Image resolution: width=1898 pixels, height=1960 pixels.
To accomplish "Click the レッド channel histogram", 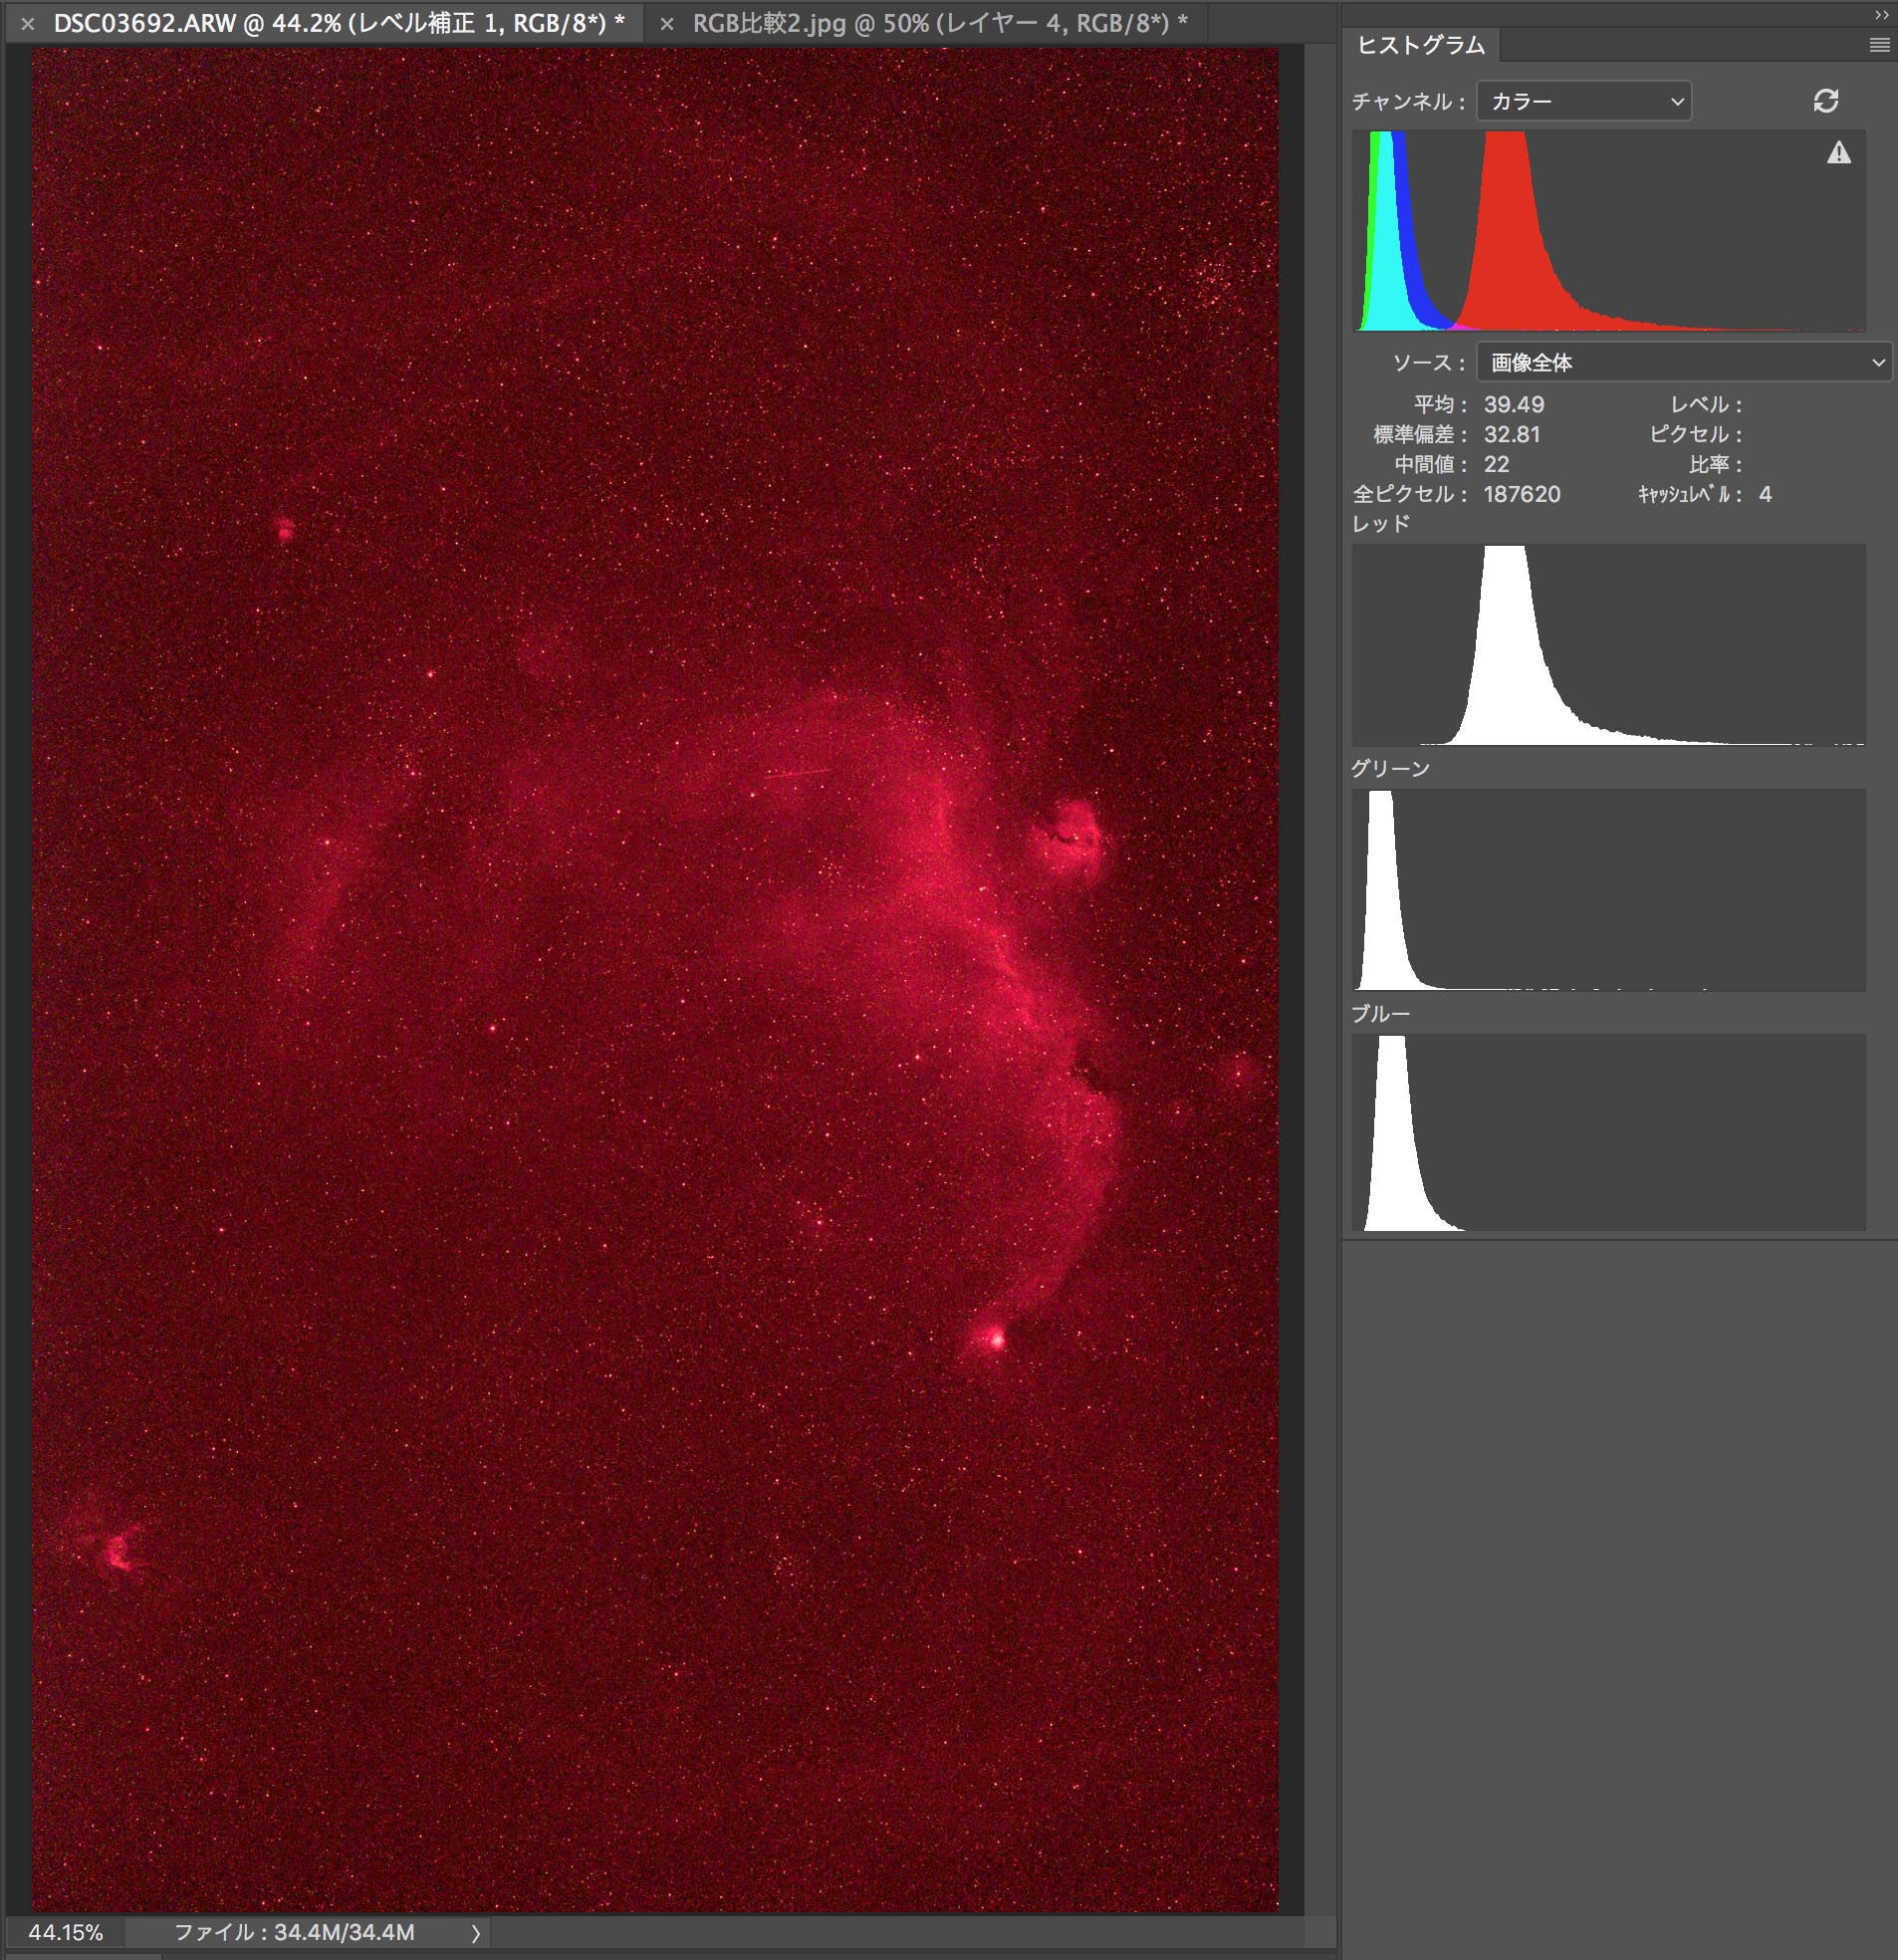I will (1607, 645).
